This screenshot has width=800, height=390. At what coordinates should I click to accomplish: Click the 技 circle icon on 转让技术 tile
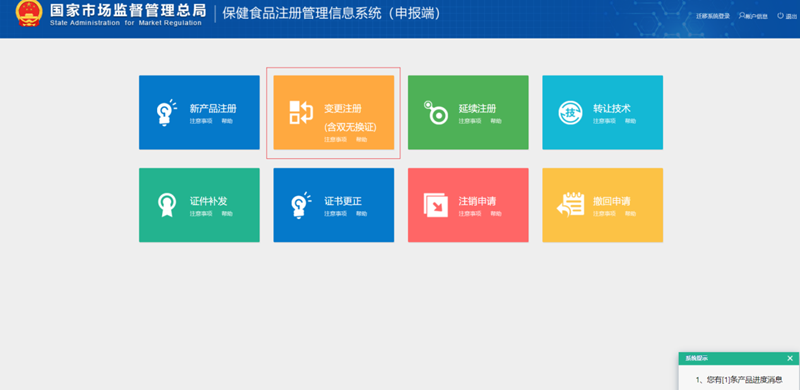pos(570,113)
